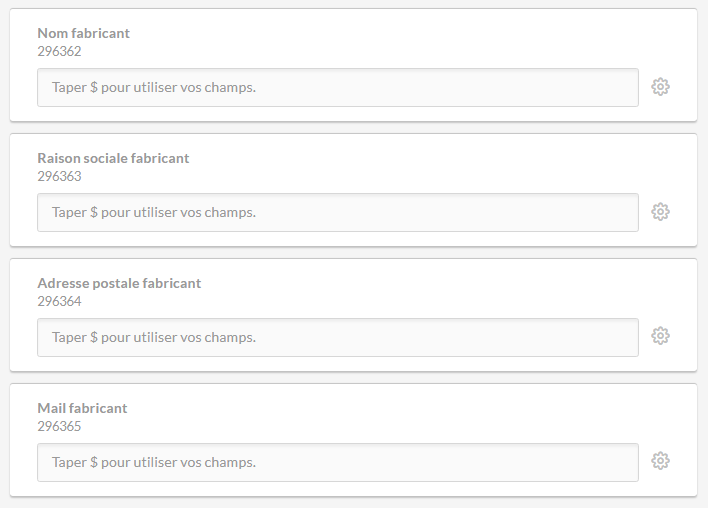The image size is (708, 508).
Task: Select the field ID 296365
Action: 59,426
